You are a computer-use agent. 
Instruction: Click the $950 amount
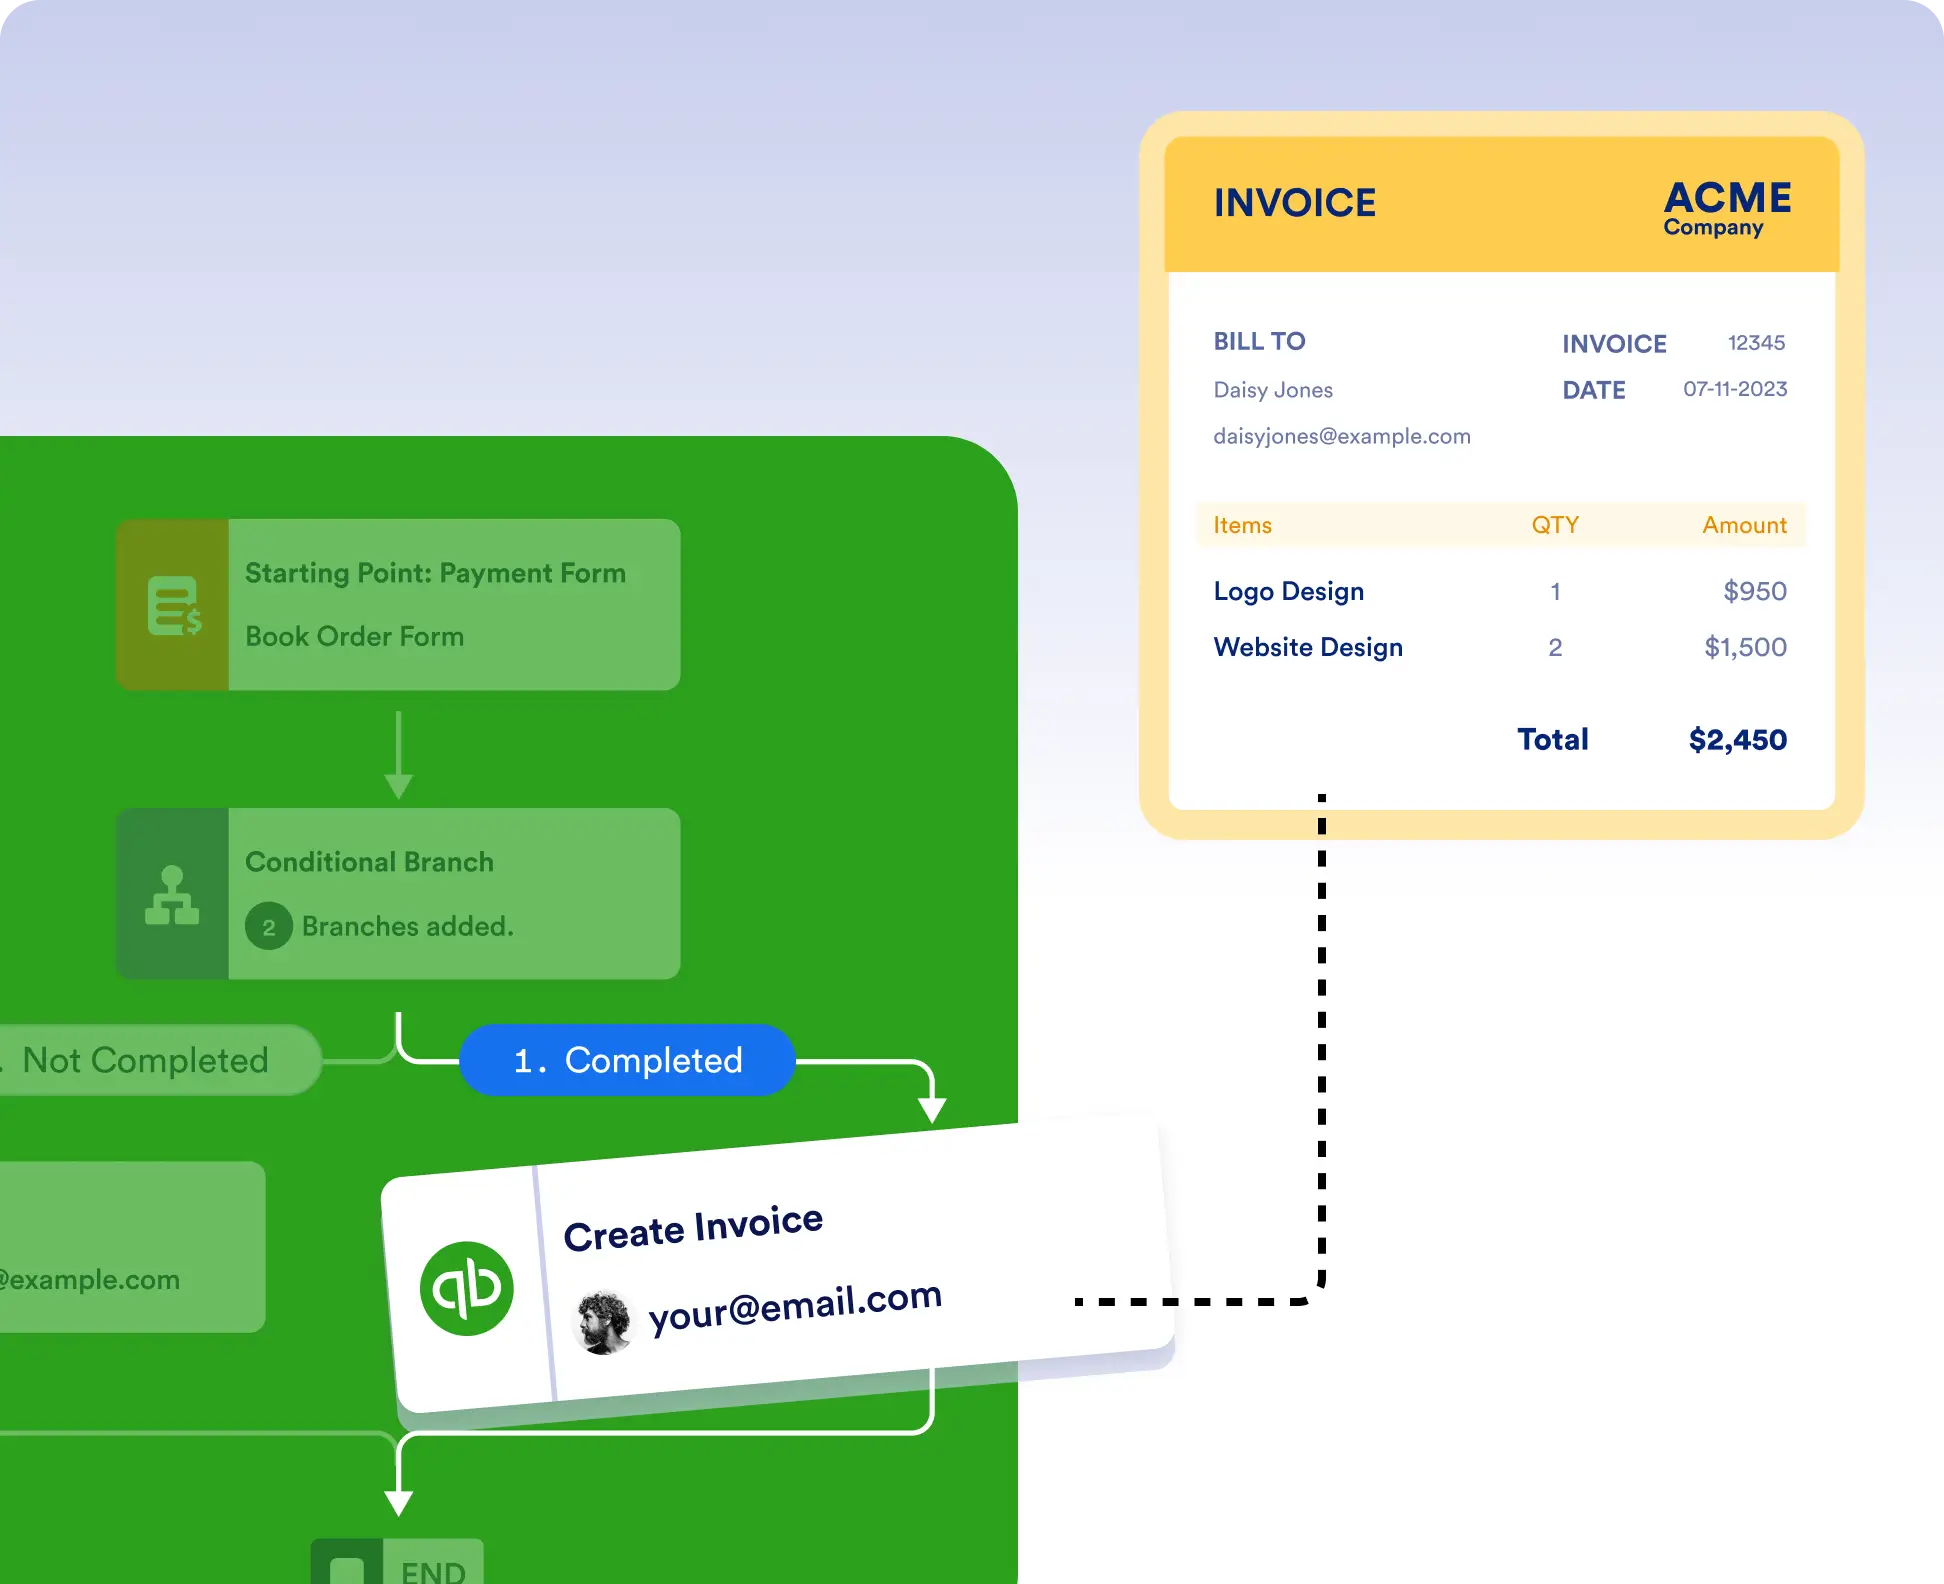click(1755, 591)
